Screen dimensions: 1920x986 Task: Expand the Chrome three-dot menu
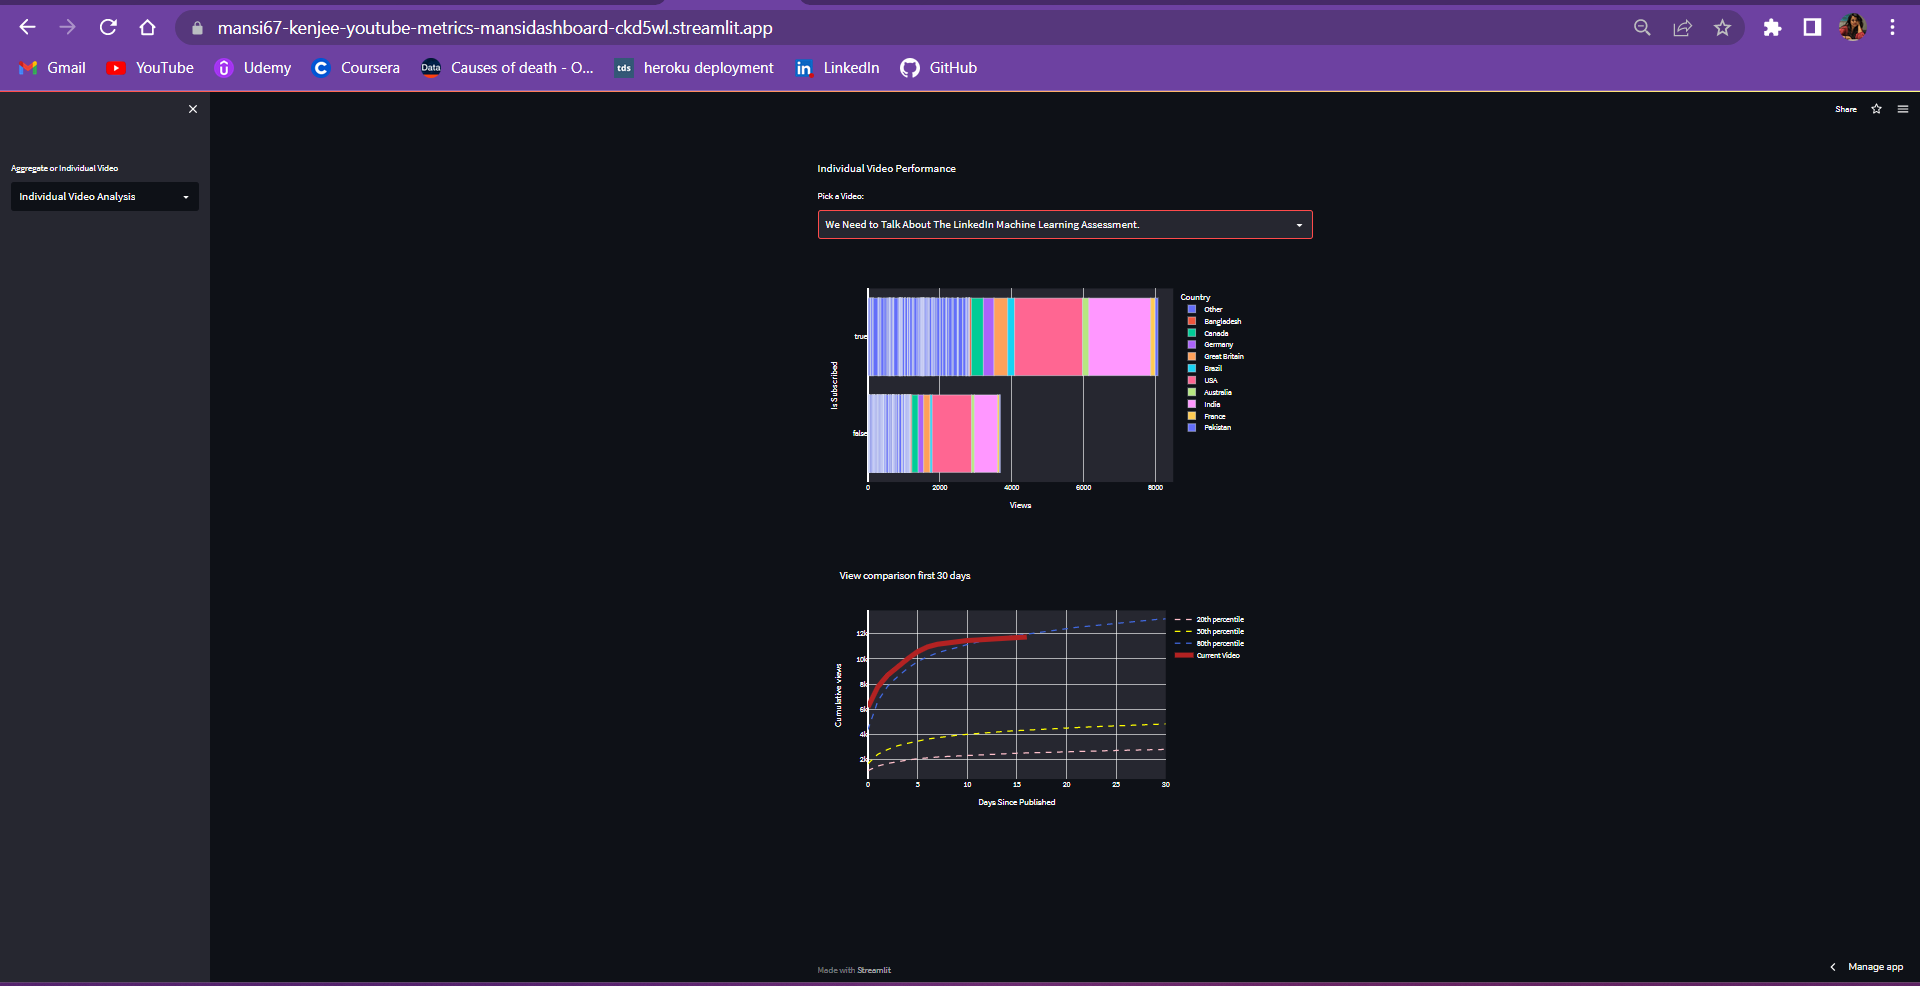point(1892,27)
